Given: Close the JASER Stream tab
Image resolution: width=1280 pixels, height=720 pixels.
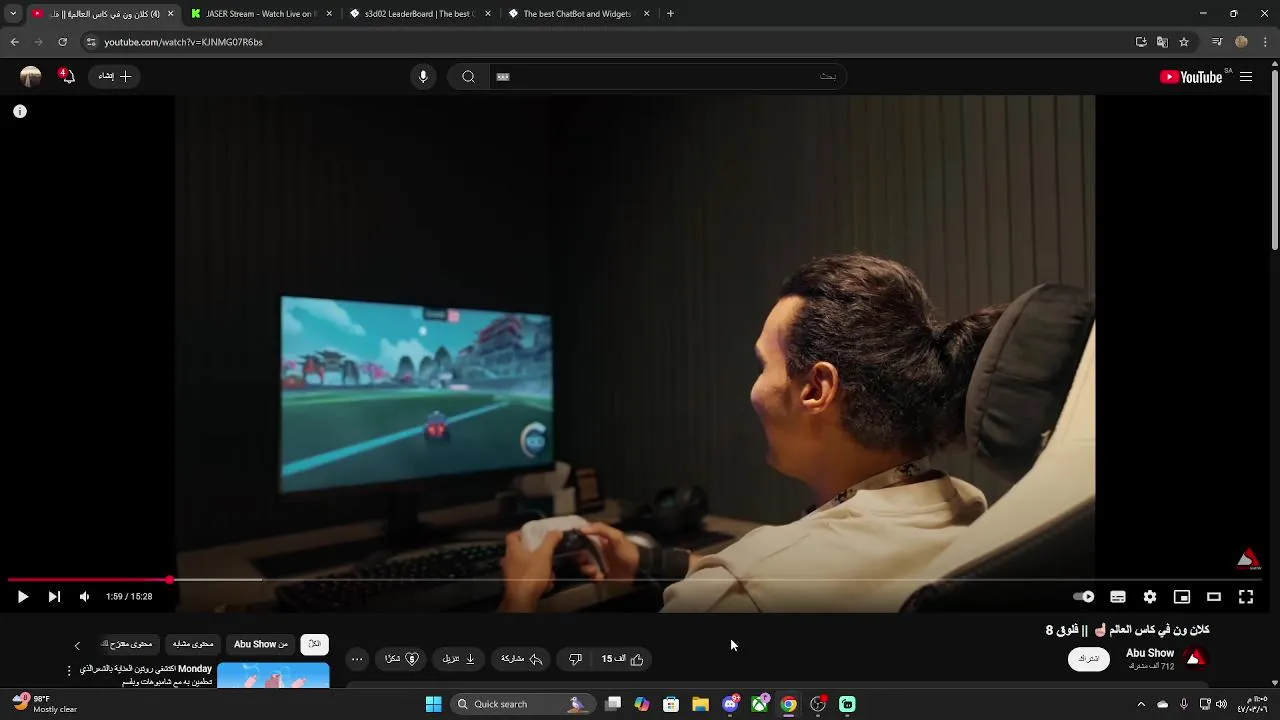Looking at the screenshot, I should tap(329, 14).
